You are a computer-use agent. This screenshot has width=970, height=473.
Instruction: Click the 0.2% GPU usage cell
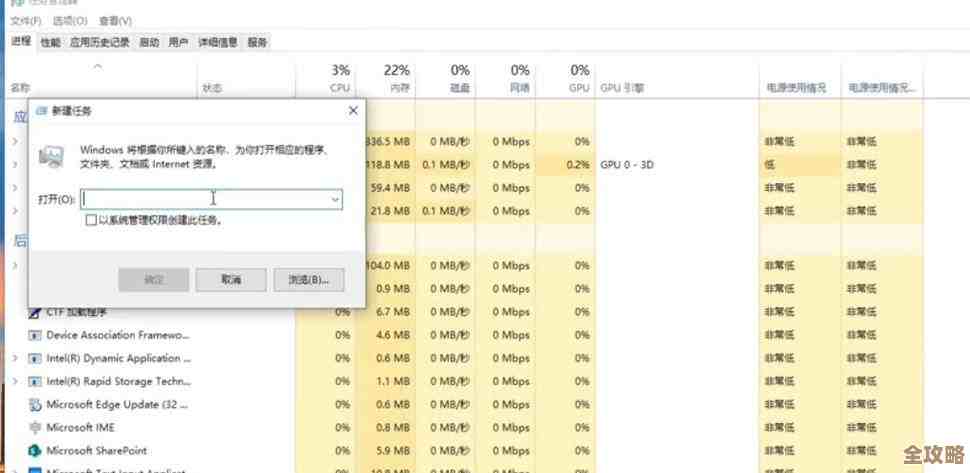(565, 165)
